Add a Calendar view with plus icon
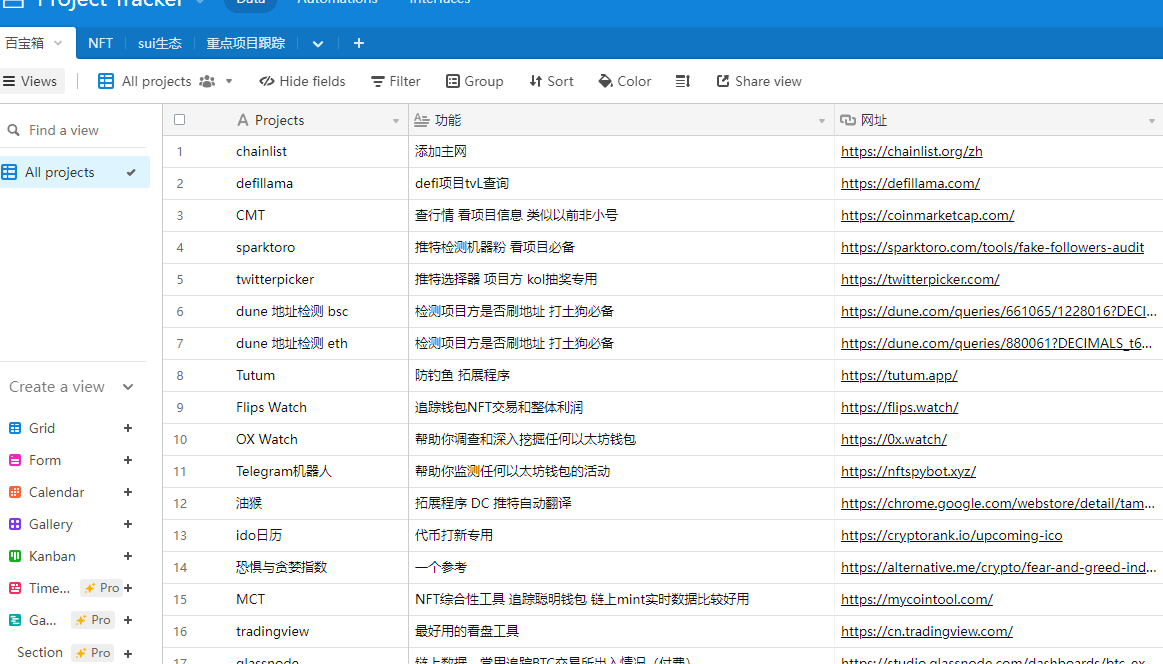 click(128, 492)
